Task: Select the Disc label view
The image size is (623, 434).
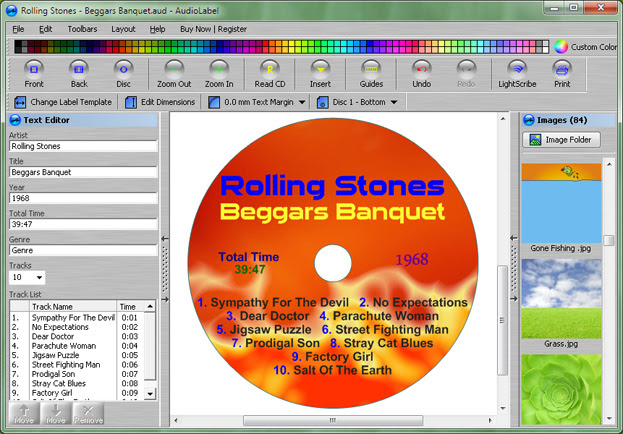Action: 124,74
